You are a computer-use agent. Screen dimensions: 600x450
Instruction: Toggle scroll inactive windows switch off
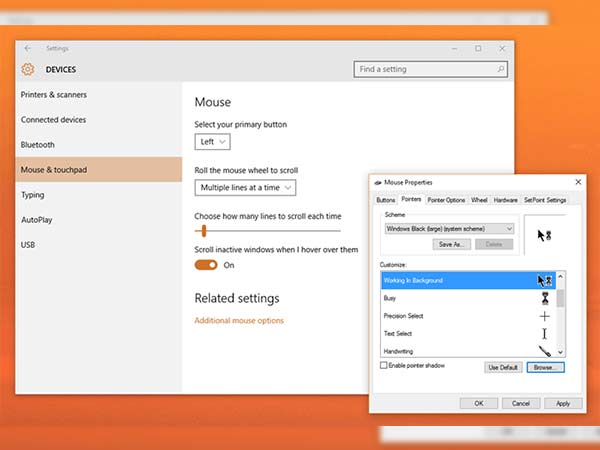pyautogui.click(x=206, y=265)
